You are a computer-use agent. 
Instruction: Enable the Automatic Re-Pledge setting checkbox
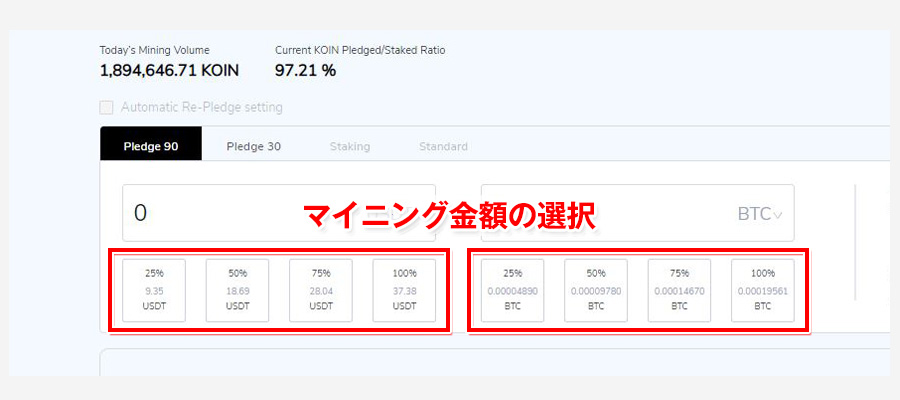tap(107, 107)
